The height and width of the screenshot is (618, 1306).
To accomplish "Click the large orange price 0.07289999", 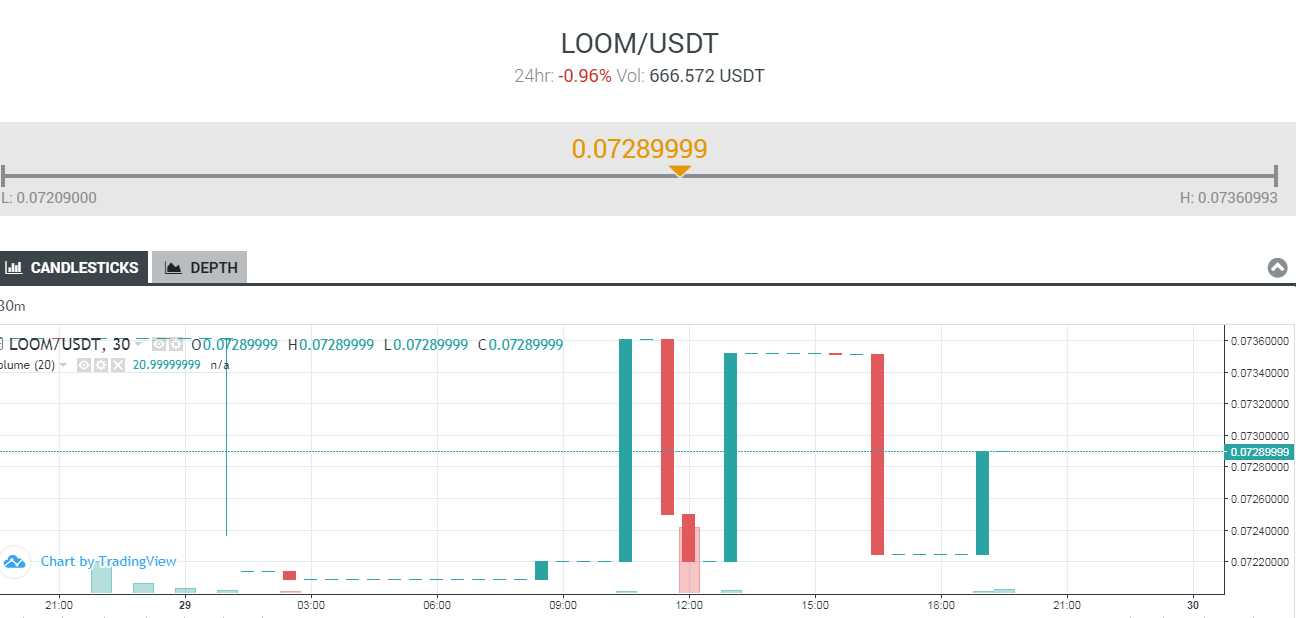I will (640, 149).
